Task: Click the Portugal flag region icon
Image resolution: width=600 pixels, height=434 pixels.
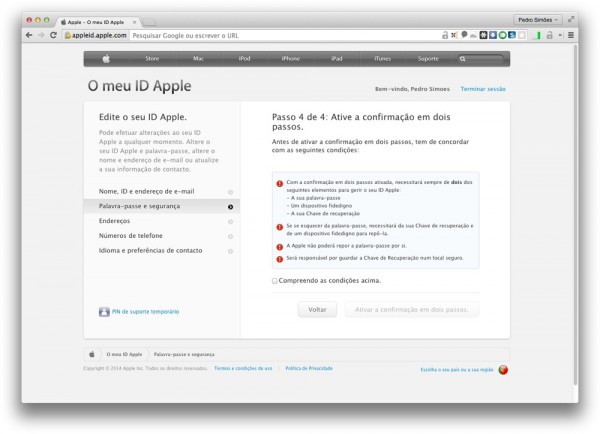Action: (503, 370)
